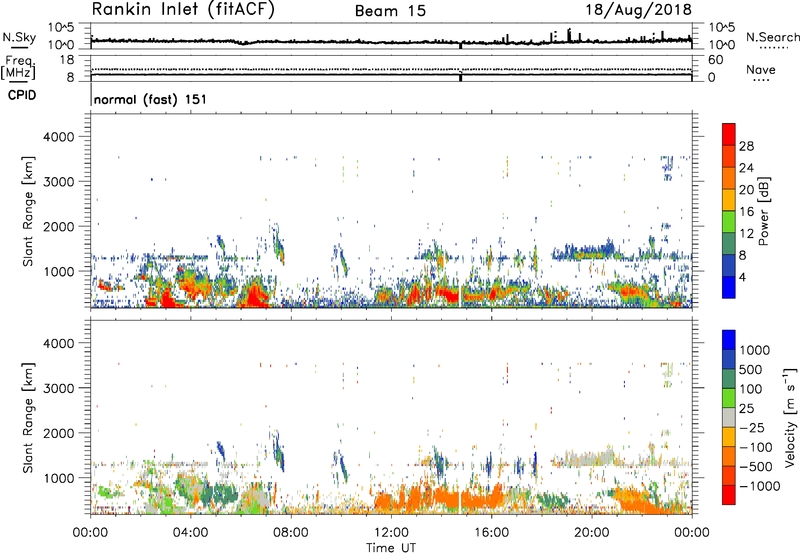Pick the red segment of the velocity colorbar

tap(729, 495)
